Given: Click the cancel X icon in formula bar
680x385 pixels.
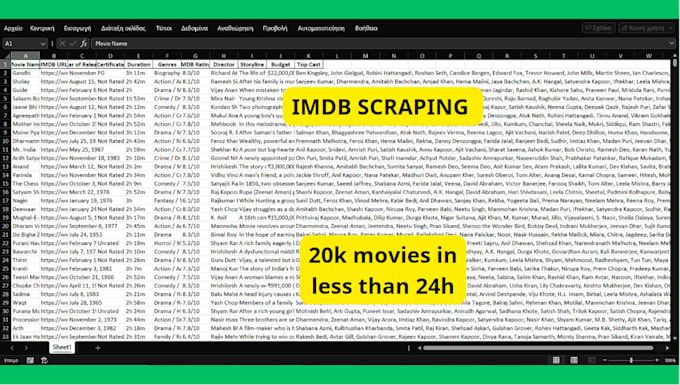Looking at the screenshot, I should 62,43.
